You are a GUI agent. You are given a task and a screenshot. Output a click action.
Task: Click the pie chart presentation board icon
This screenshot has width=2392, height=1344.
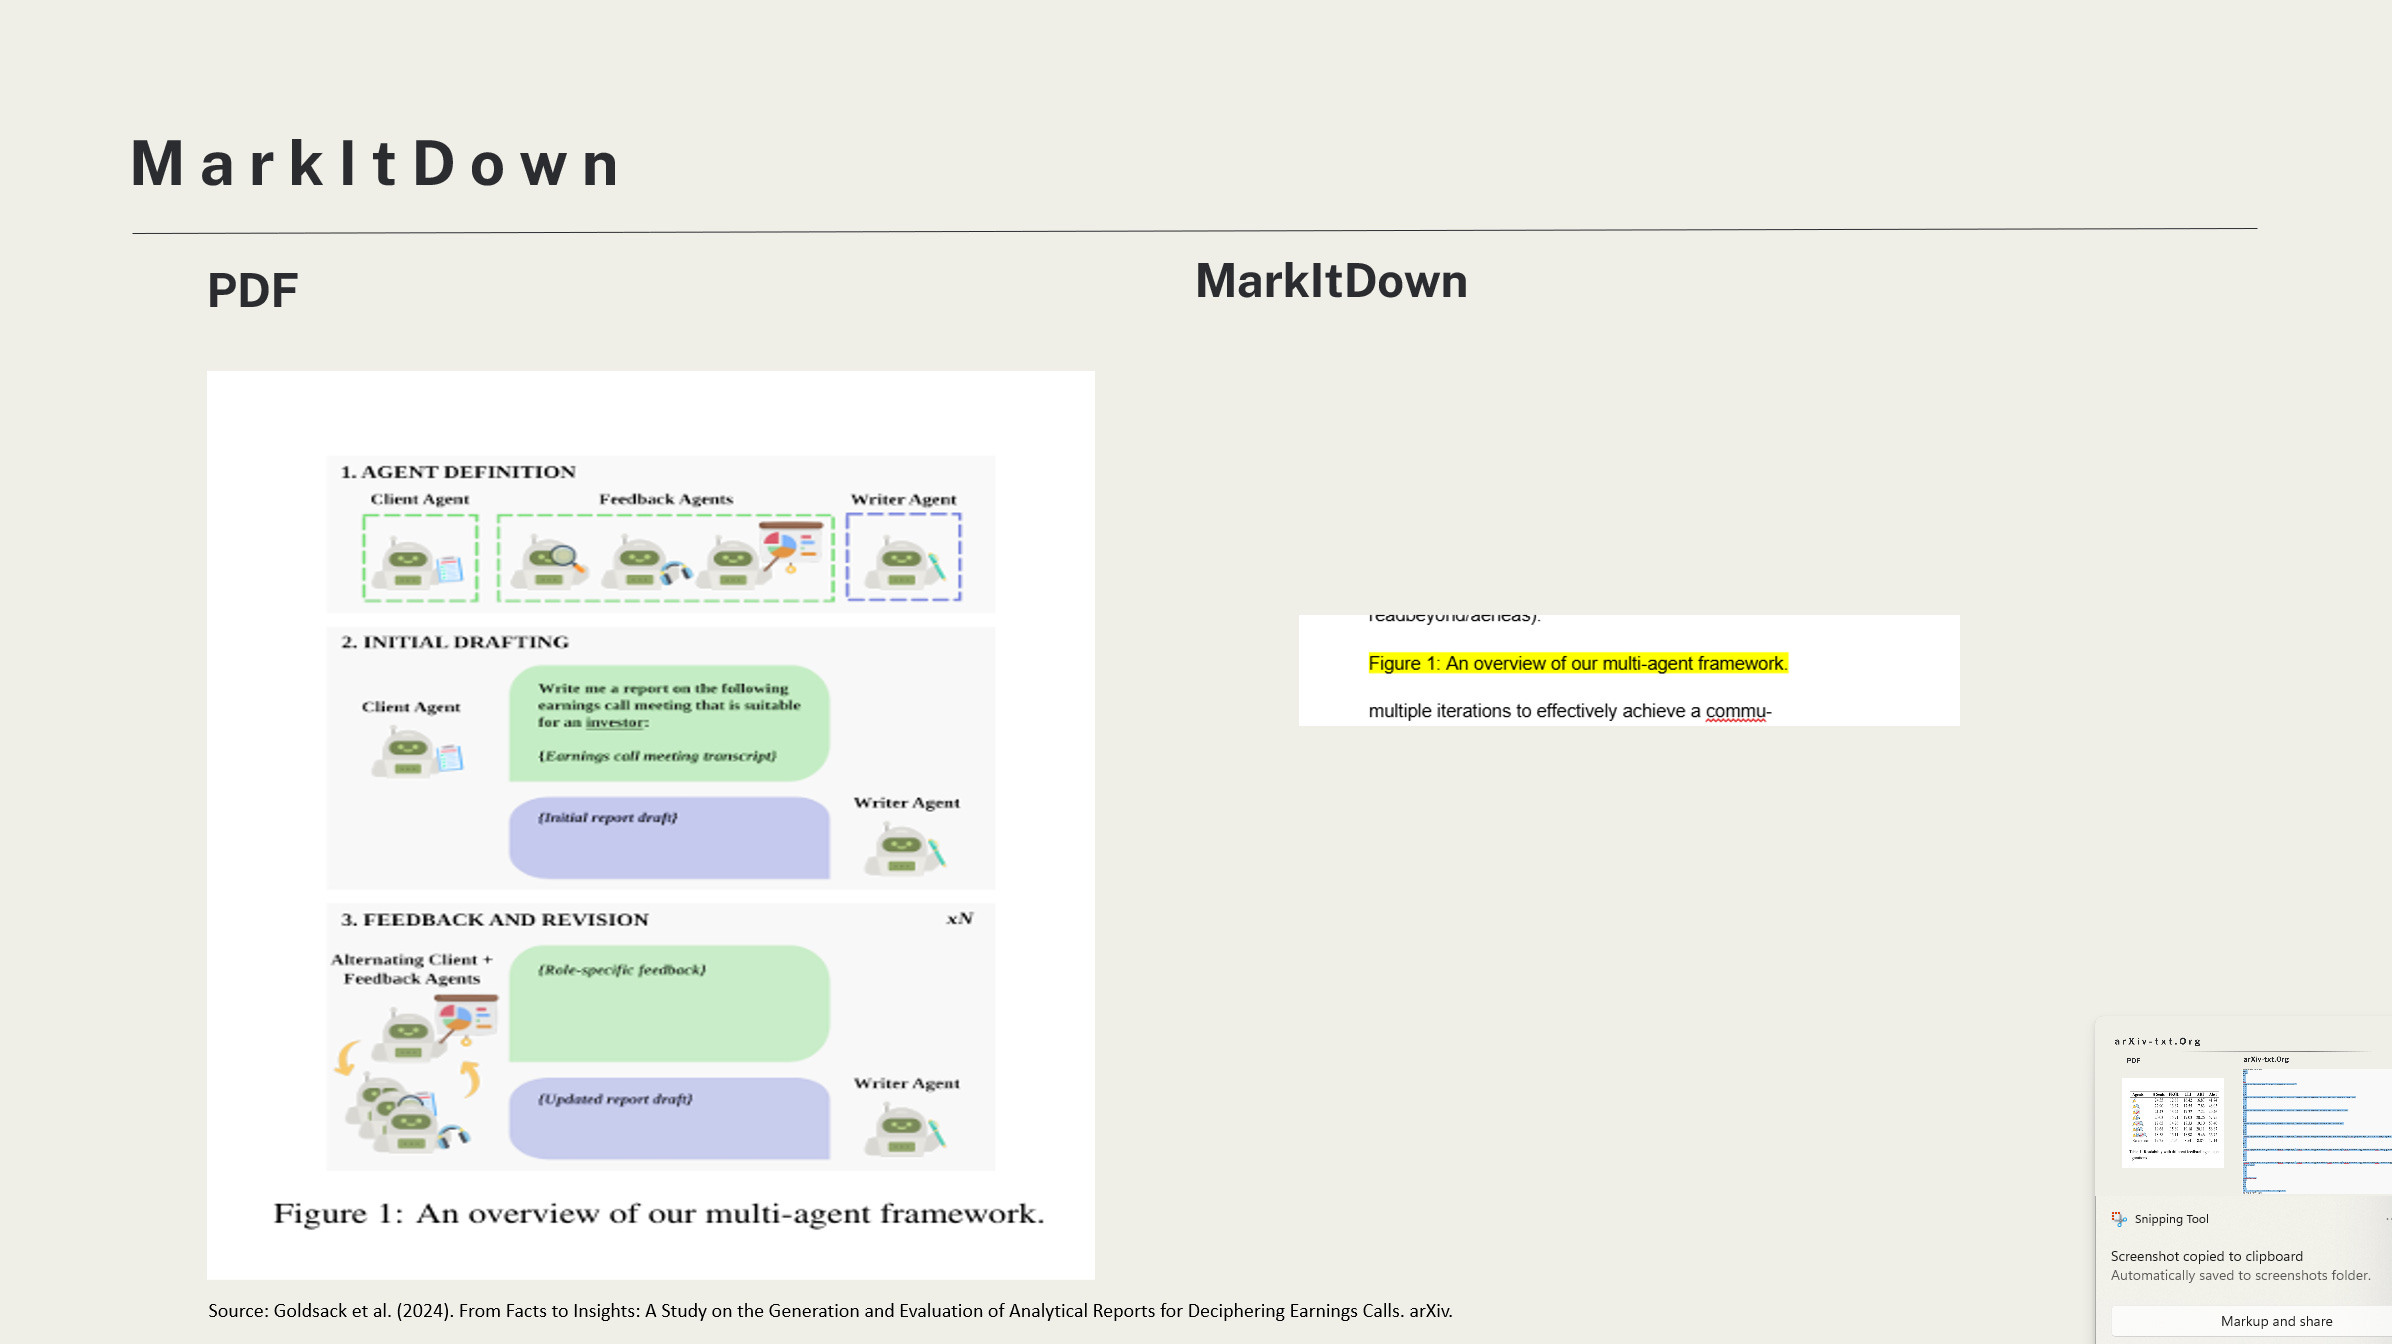coord(792,546)
